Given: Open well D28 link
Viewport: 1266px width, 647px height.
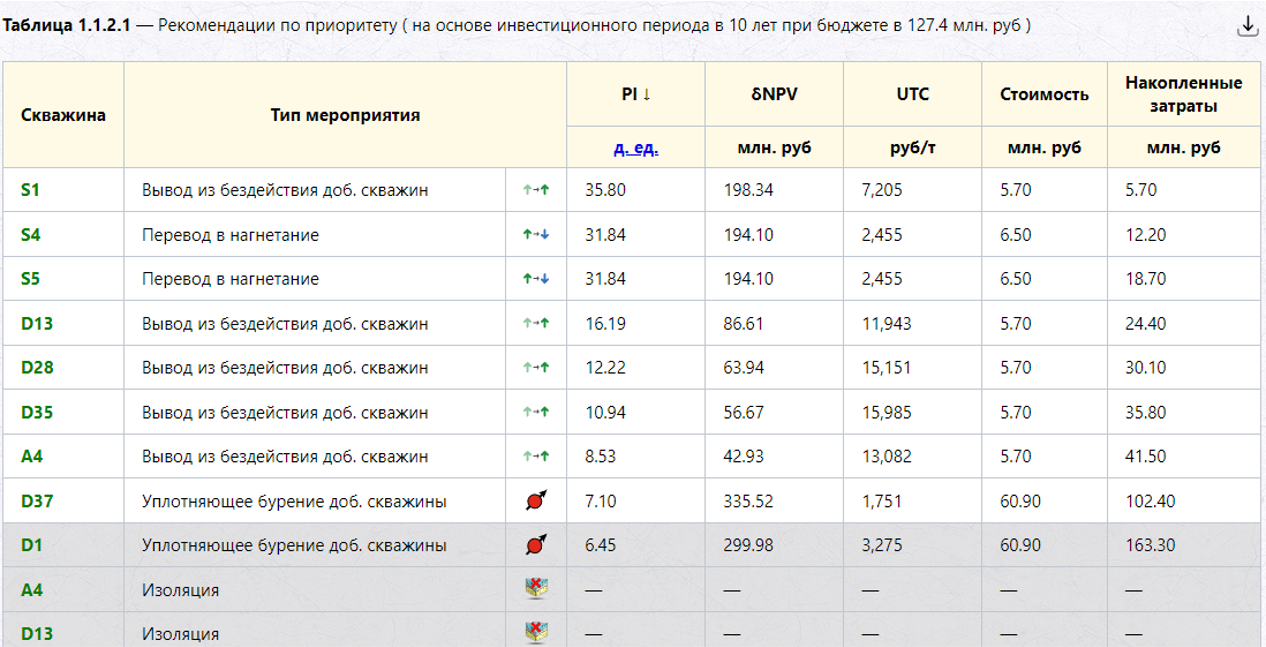Looking at the screenshot, I should pyautogui.click(x=37, y=367).
